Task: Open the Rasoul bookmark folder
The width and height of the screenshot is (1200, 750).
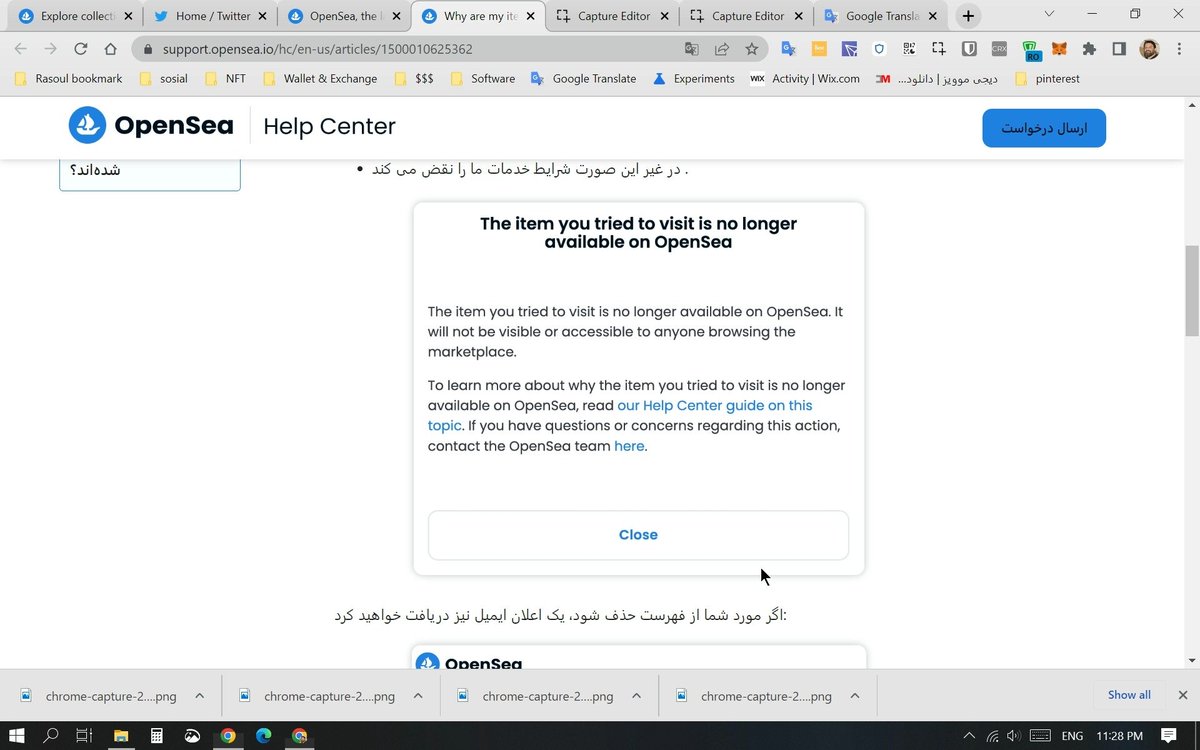Action: [x=68, y=79]
